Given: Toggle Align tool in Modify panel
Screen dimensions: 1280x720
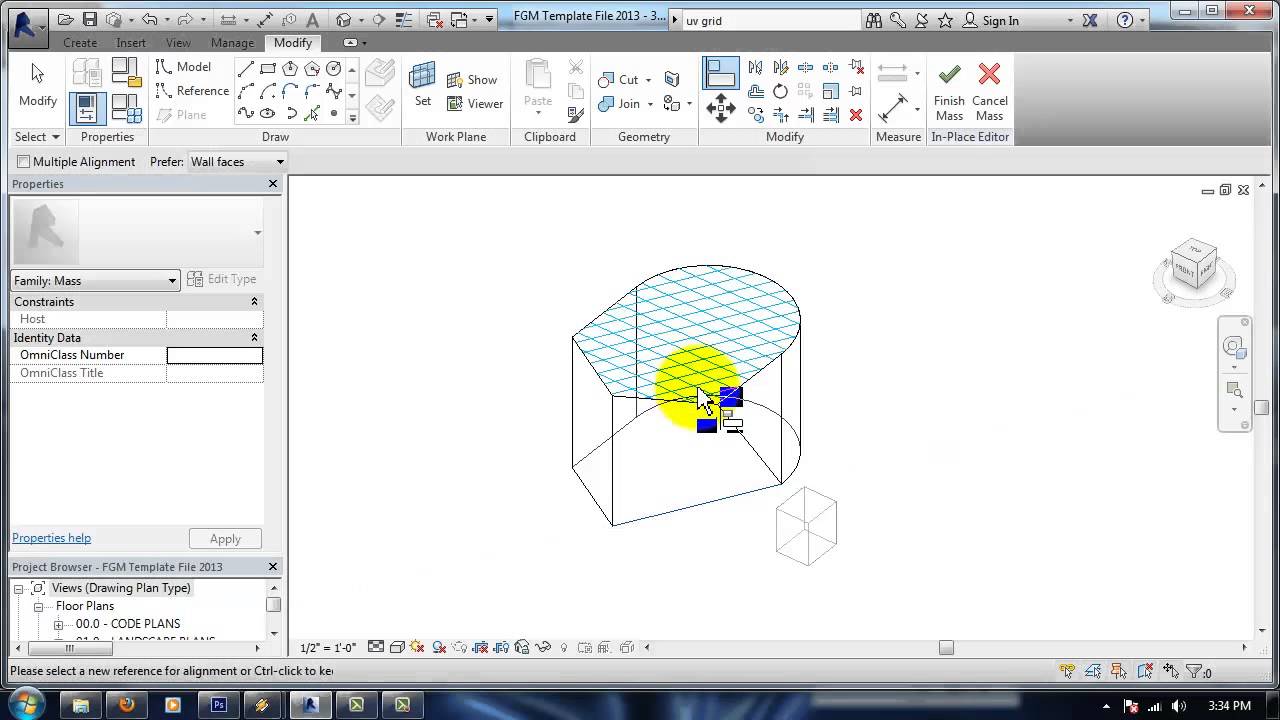Looking at the screenshot, I should point(720,73).
